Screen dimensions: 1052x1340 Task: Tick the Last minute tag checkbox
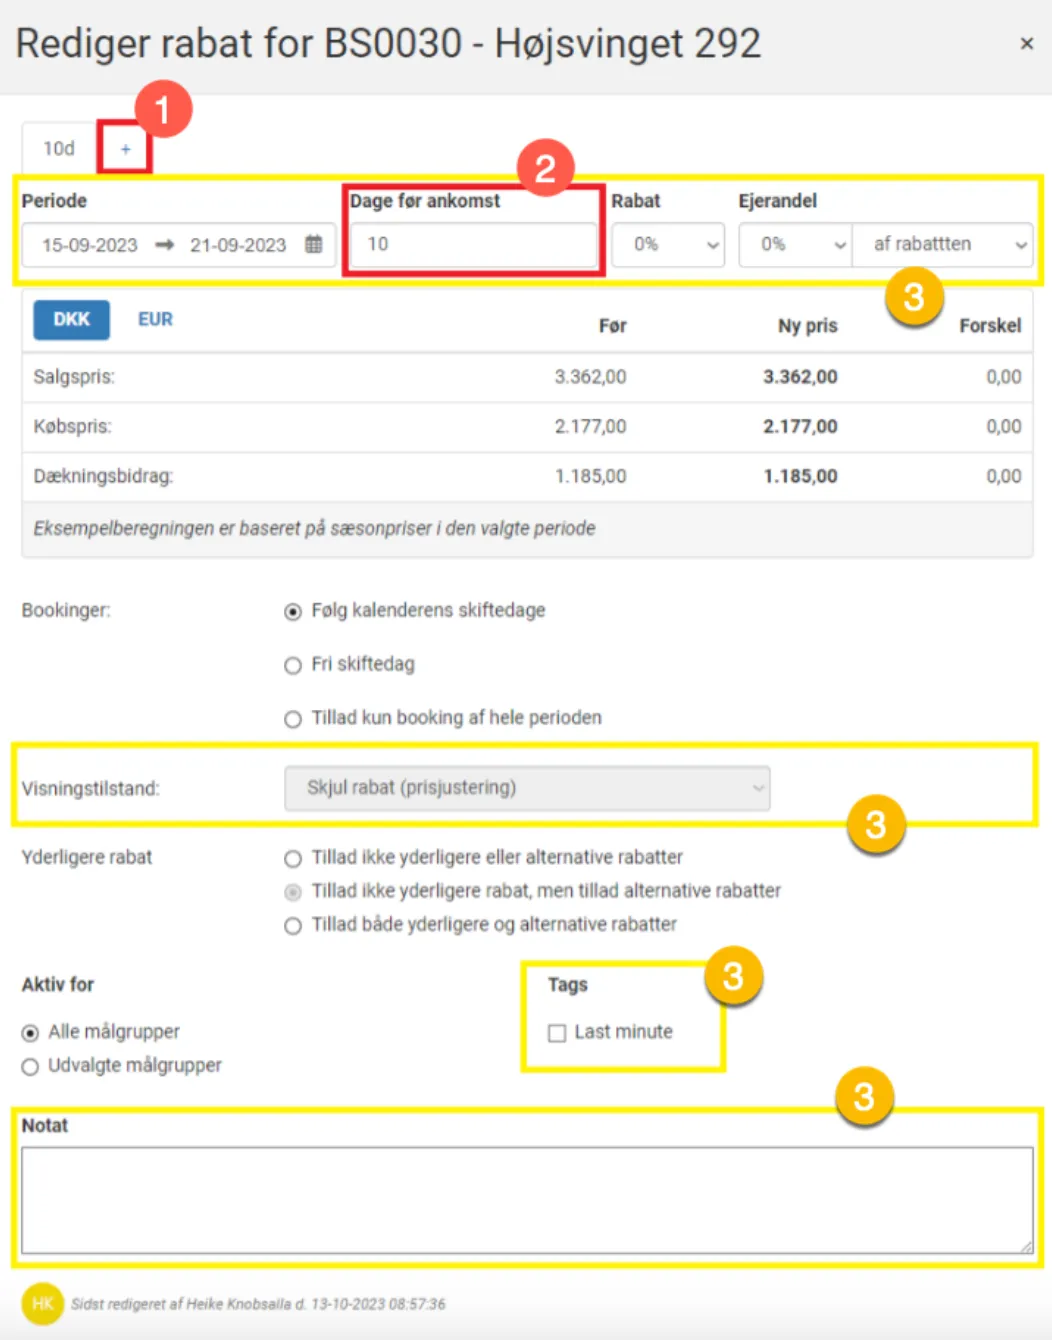click(x=557, y=1033)
